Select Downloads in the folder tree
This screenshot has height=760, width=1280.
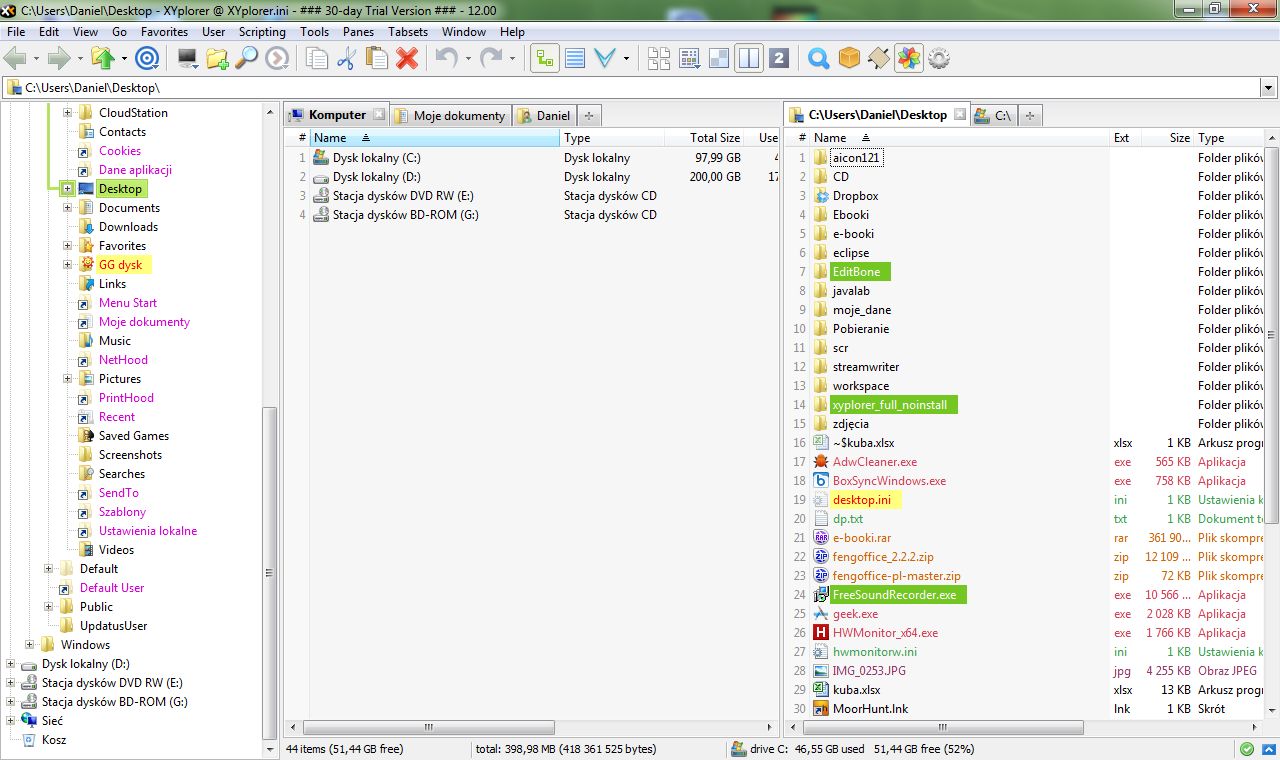(128, 227)
